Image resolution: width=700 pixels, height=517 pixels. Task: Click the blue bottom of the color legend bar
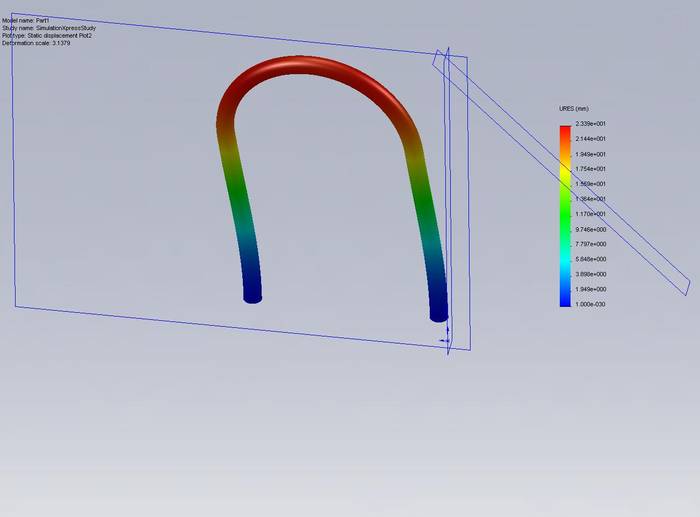coord(565,299)
